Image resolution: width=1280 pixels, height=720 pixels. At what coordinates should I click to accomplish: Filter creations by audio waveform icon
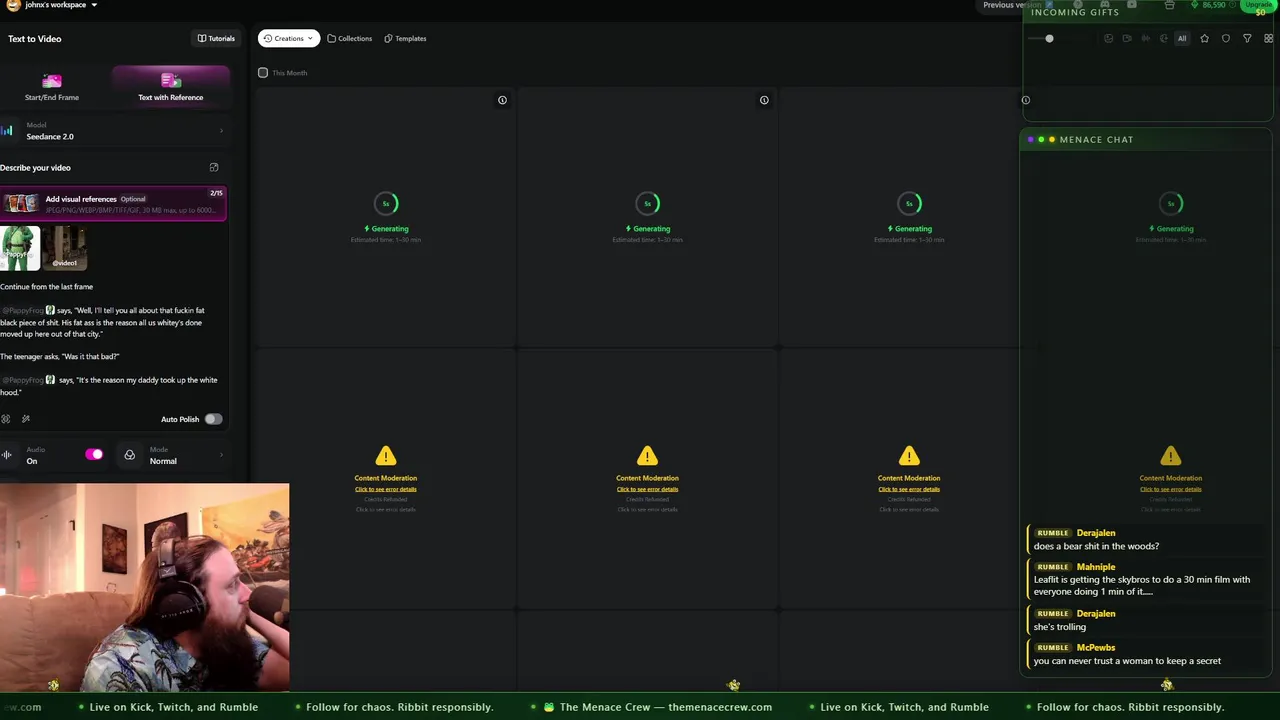(1145, 38)
